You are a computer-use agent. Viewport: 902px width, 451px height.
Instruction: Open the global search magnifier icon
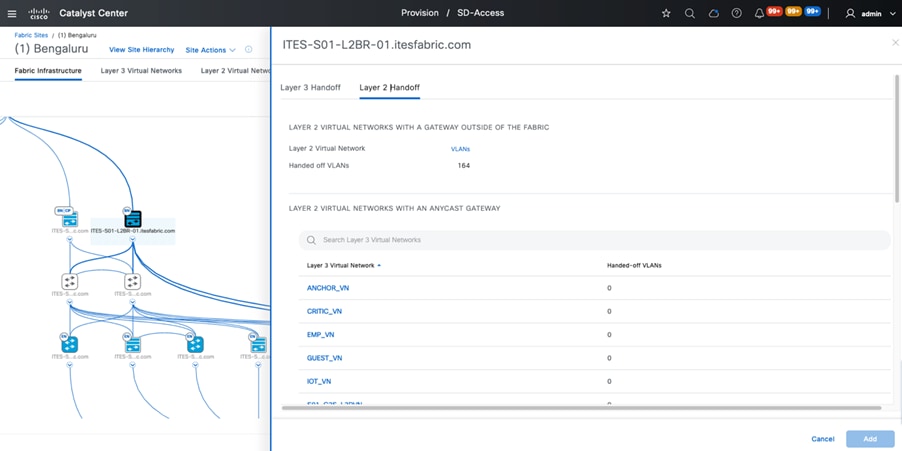click(690, 13)
